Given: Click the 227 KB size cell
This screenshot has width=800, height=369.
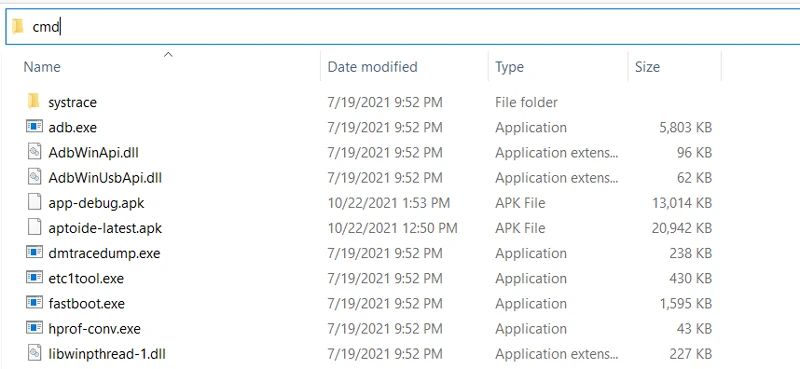Looking at the screenshot, I should coord(691,354).
